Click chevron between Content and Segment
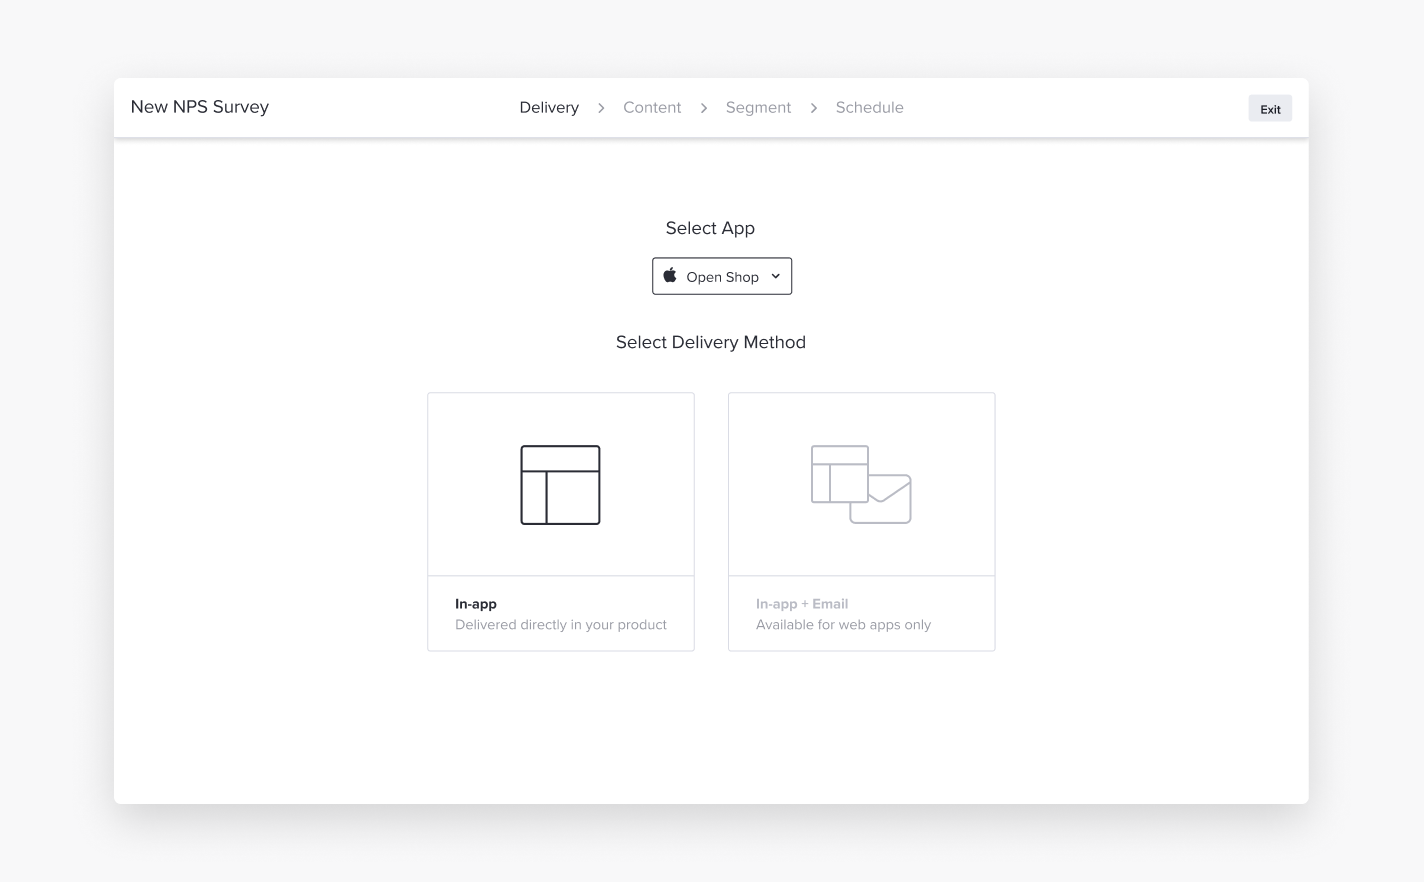 tap(704, 108)
